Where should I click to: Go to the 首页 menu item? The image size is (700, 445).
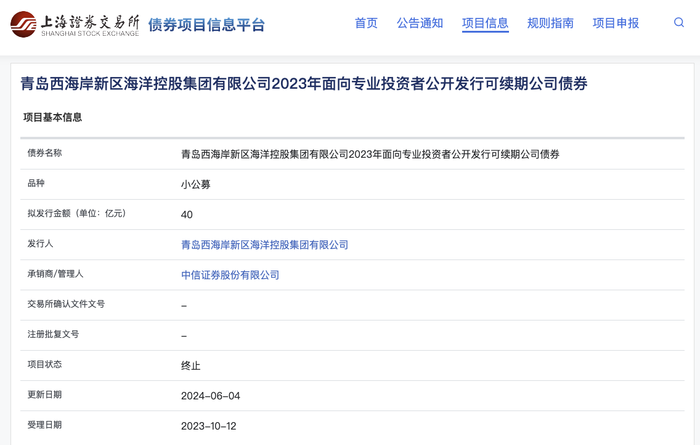[x=366, y=23]
